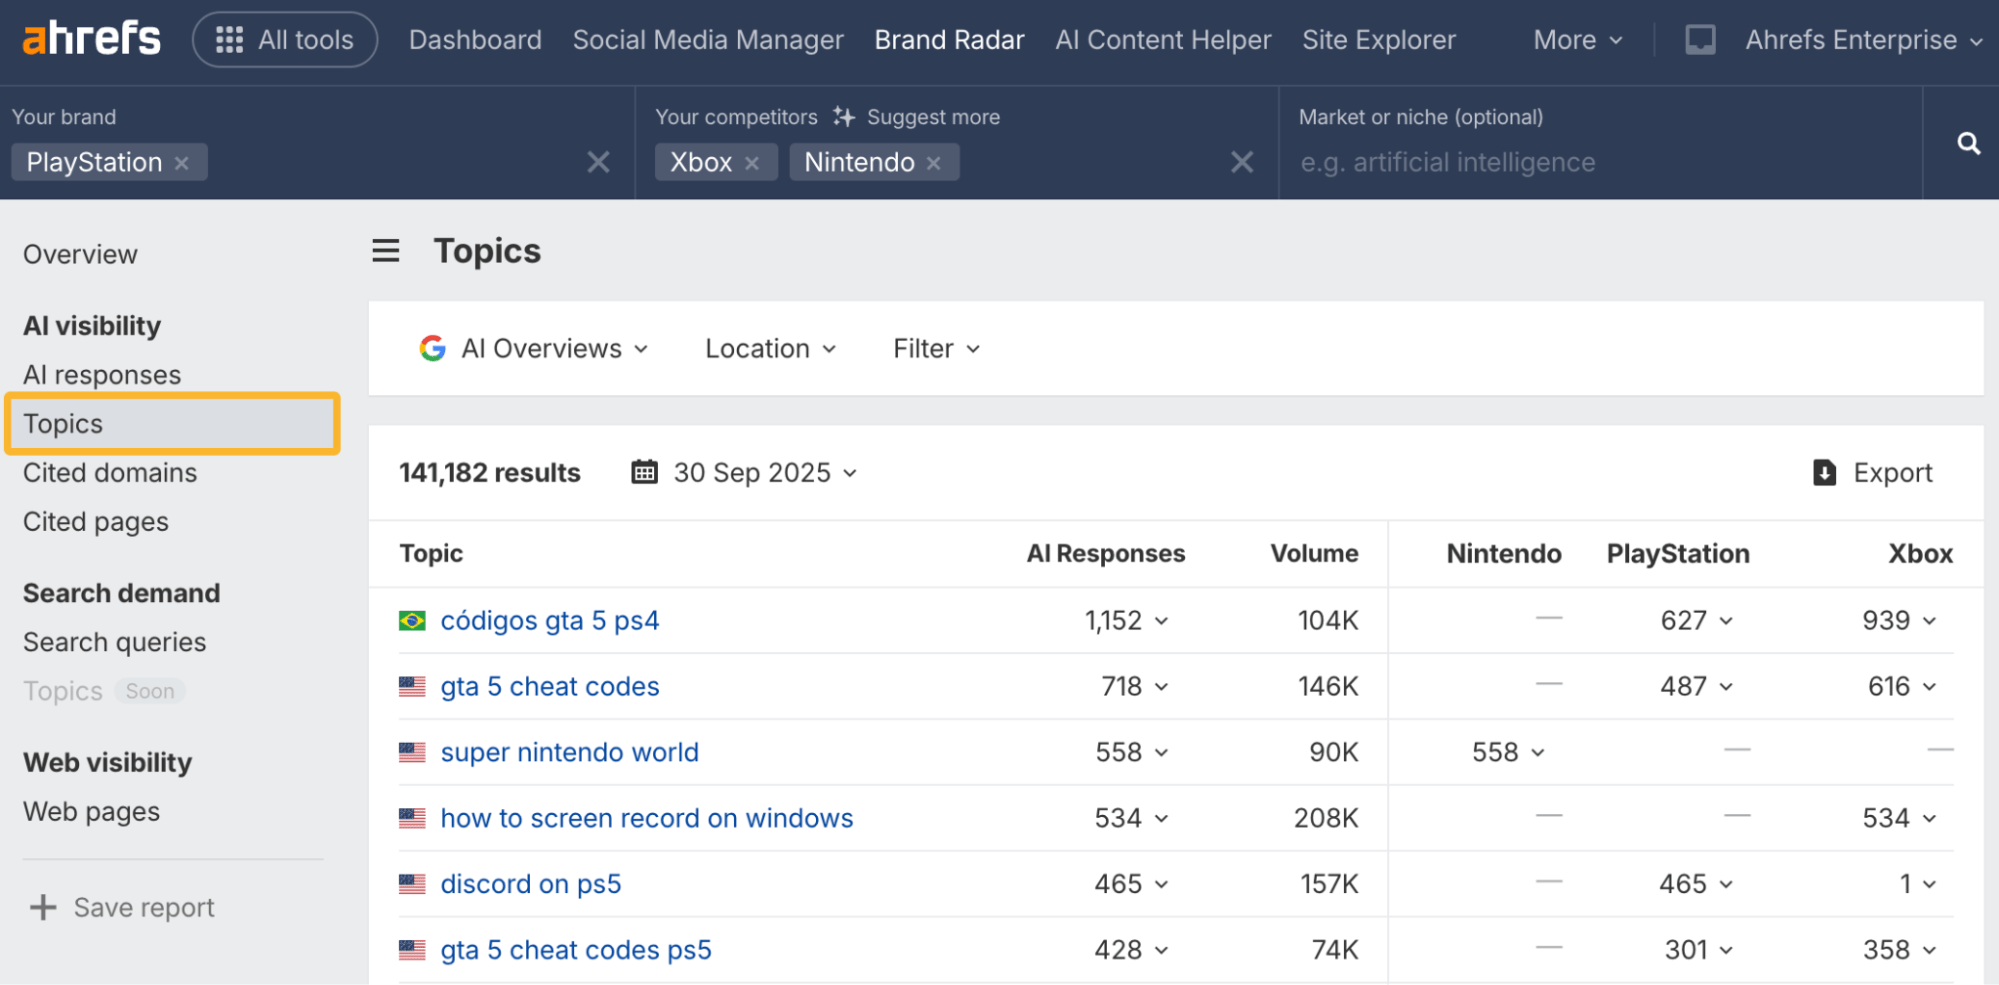Toggle the hamburger sidebar menu icon
This screenshot has width=1999, height=985.
pyautogui.click(x=386, y=251)
